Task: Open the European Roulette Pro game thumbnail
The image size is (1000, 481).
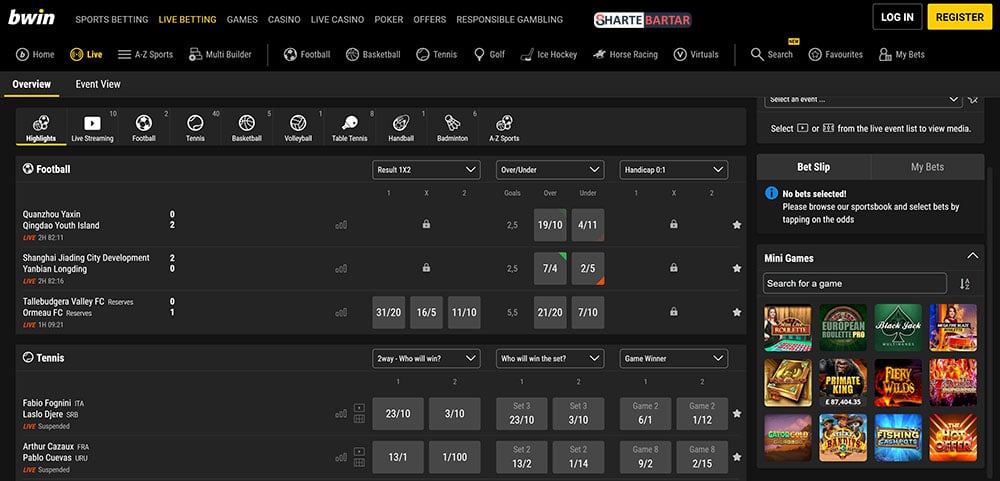Action: point(843,328)
